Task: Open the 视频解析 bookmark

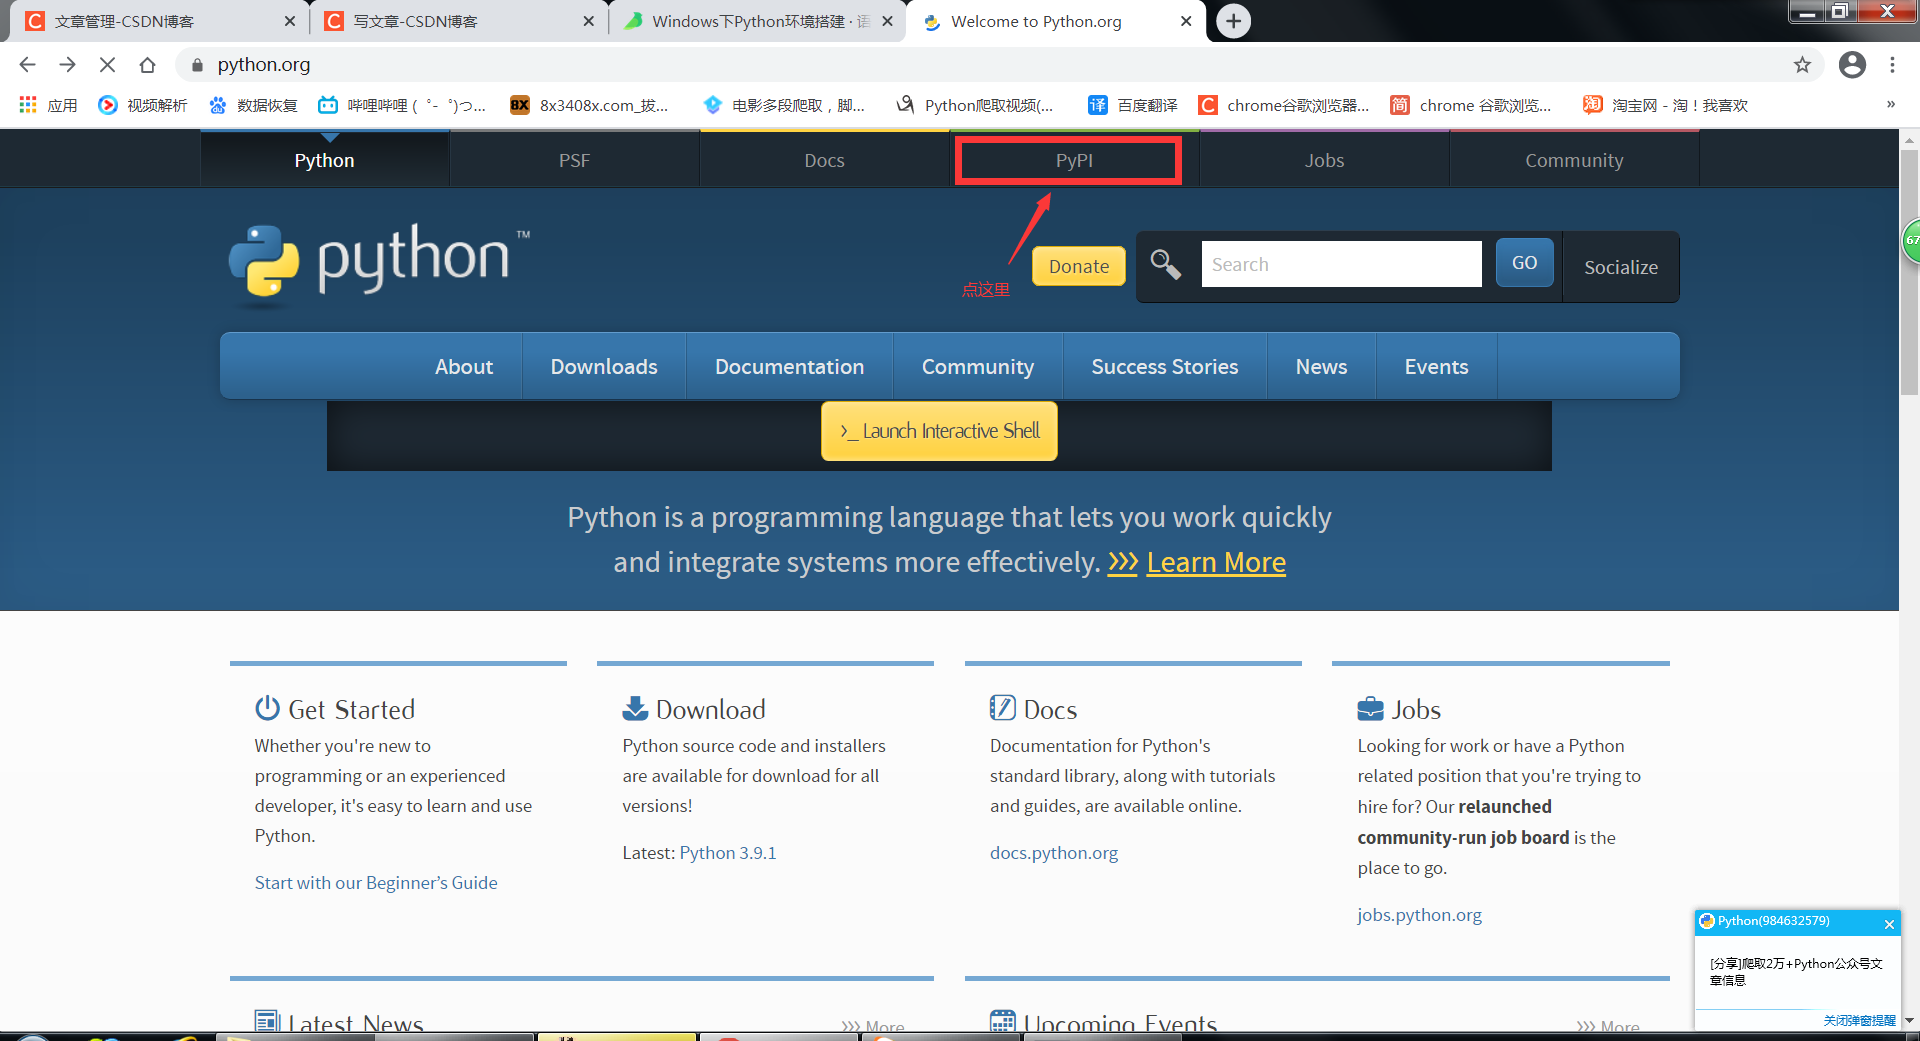Action: [142, 104]
